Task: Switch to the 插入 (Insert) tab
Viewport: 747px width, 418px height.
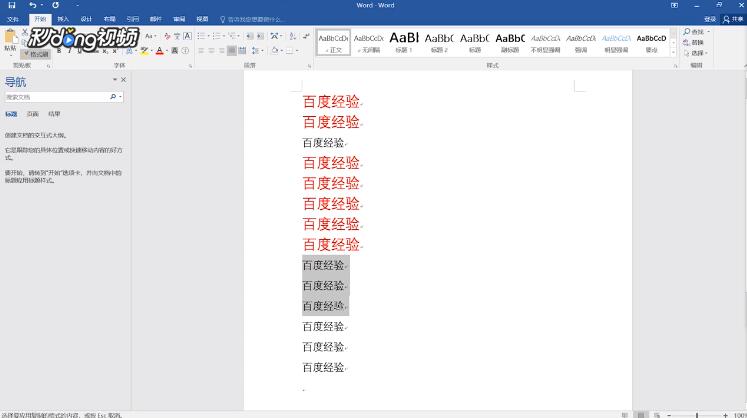Action: [63, 19]
